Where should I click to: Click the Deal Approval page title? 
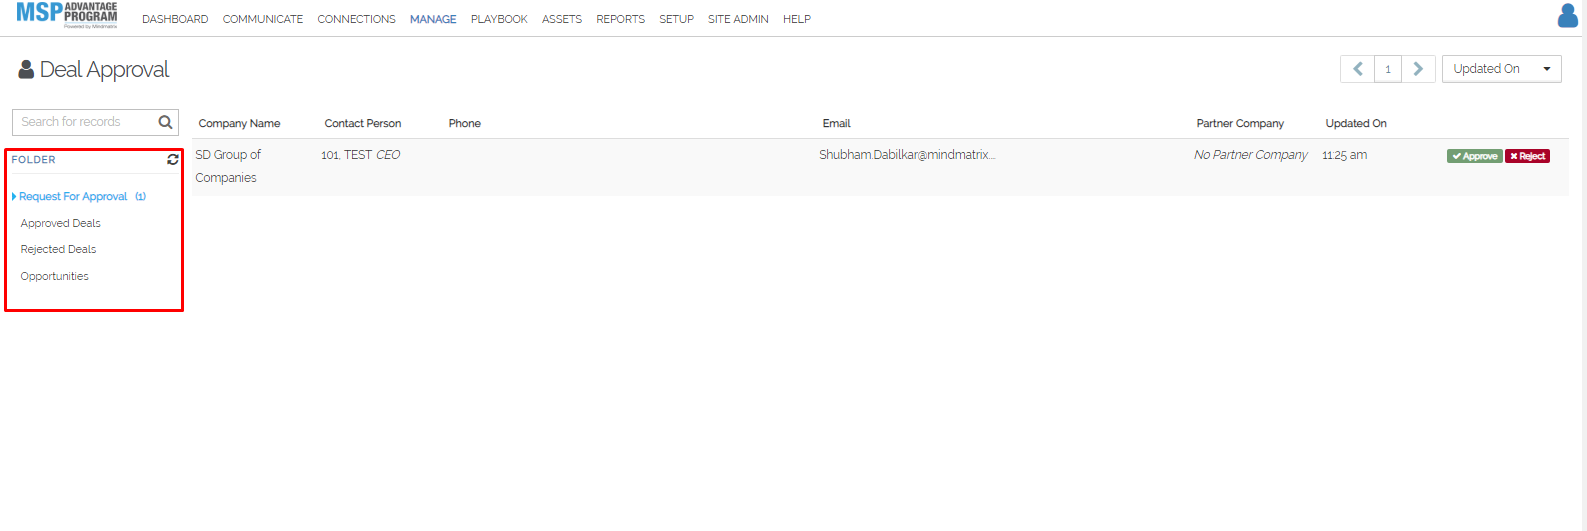tap(104, 70)
